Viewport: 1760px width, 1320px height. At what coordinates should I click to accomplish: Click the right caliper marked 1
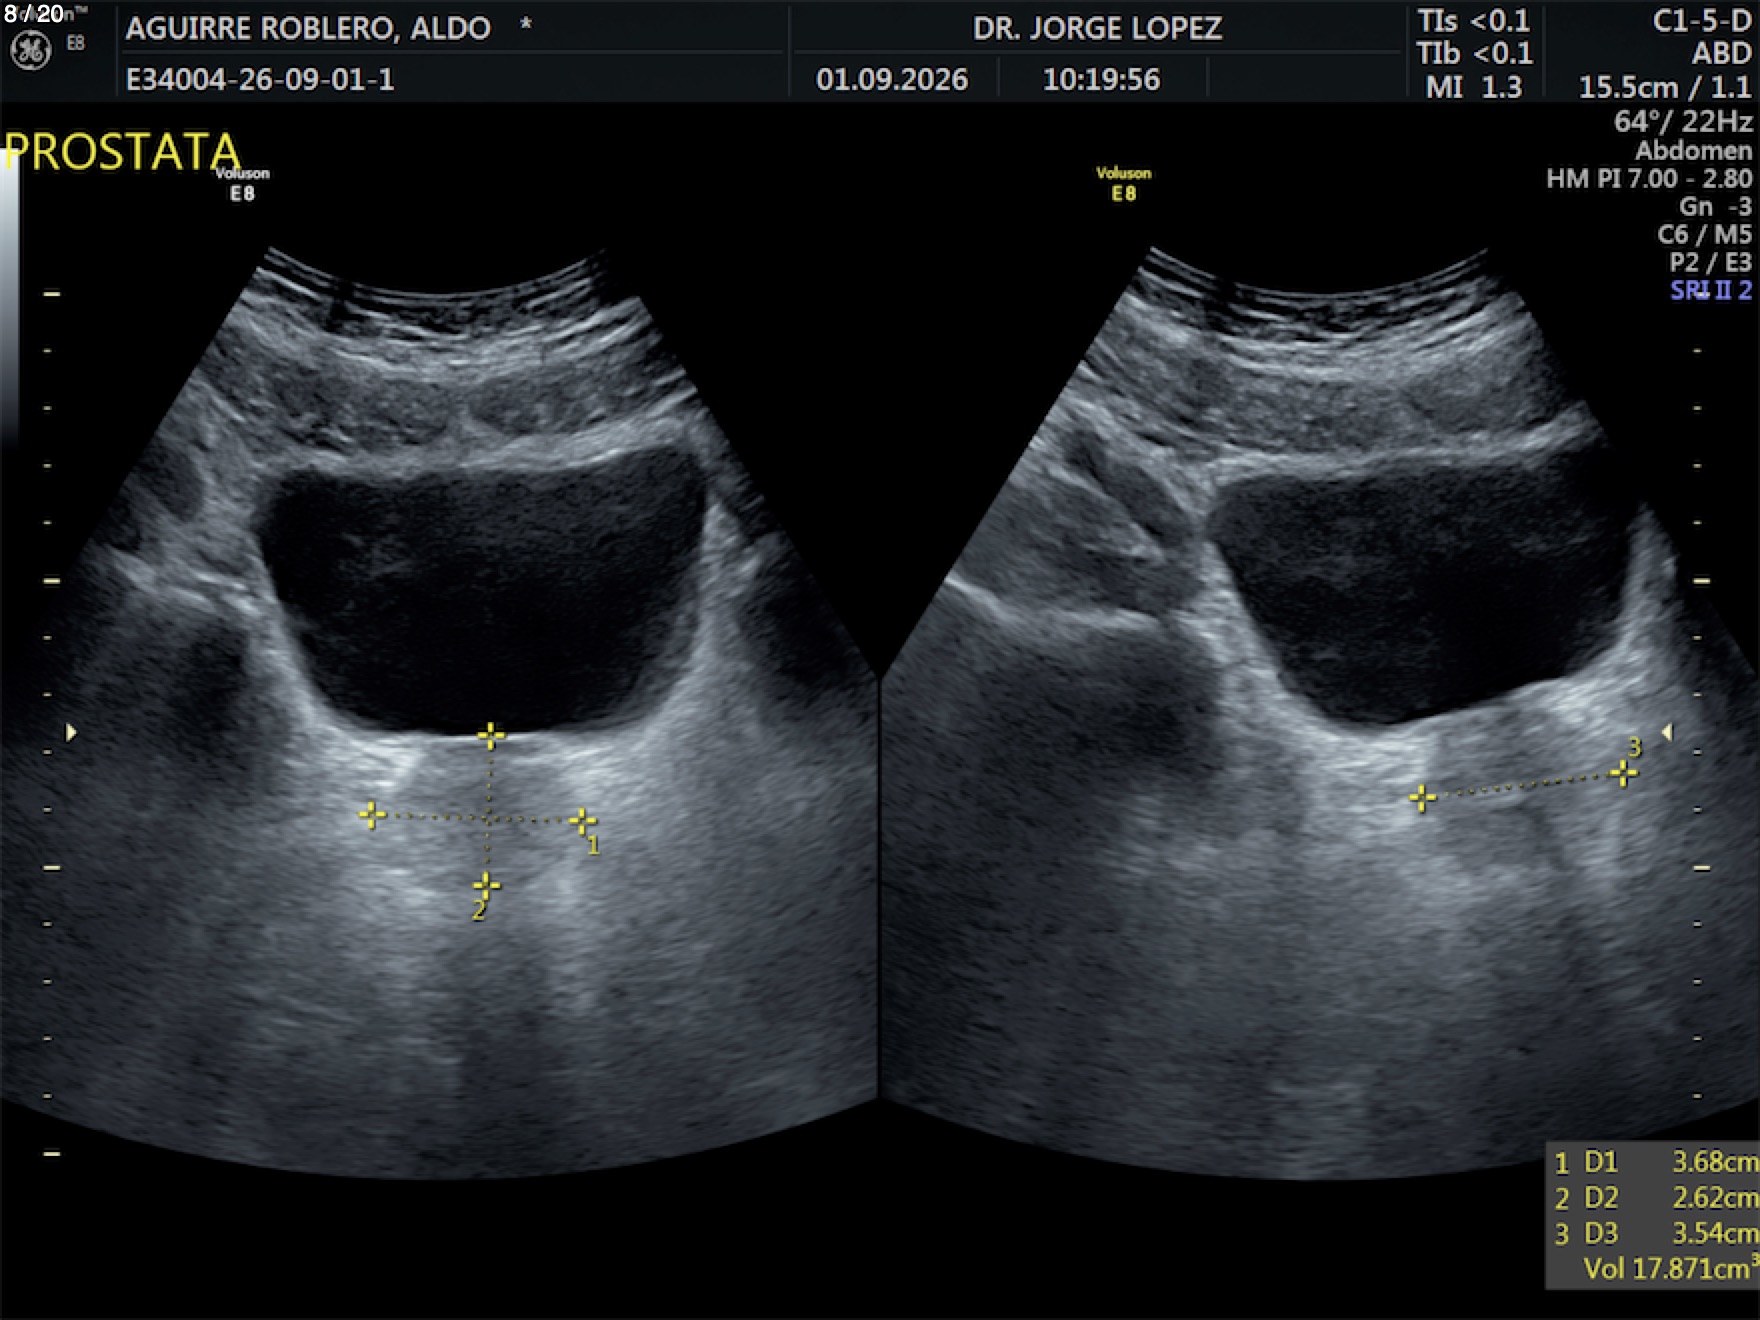[x=582, y=822]
